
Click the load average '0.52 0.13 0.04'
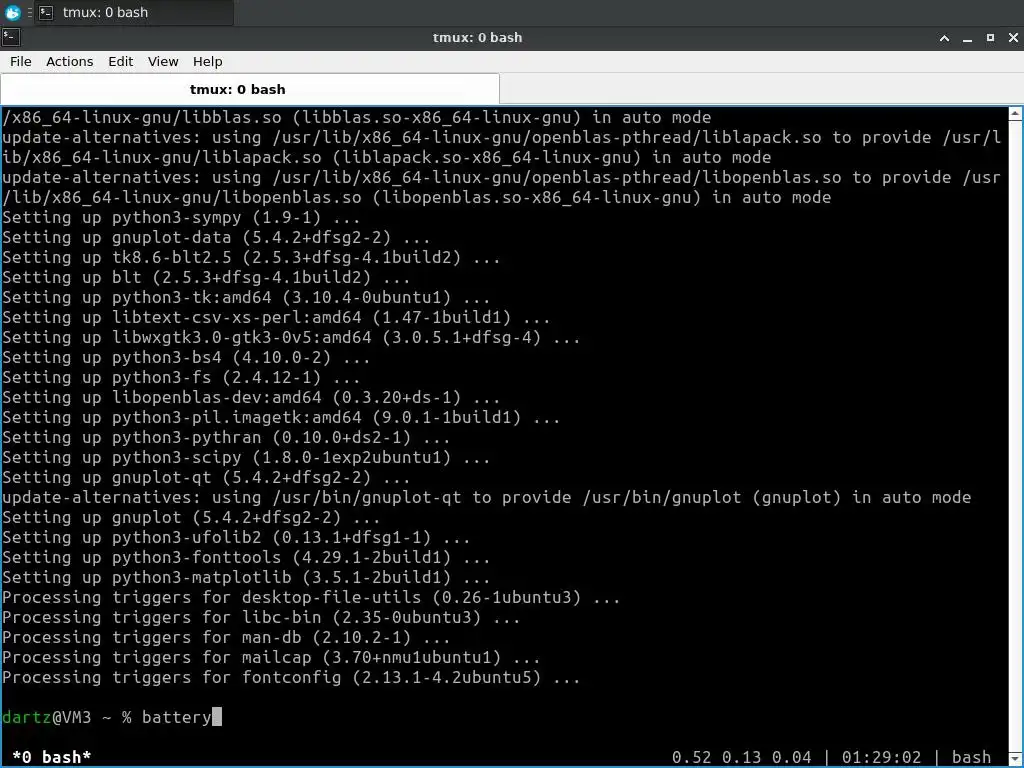pyautogui.click(x=741, y=757)
